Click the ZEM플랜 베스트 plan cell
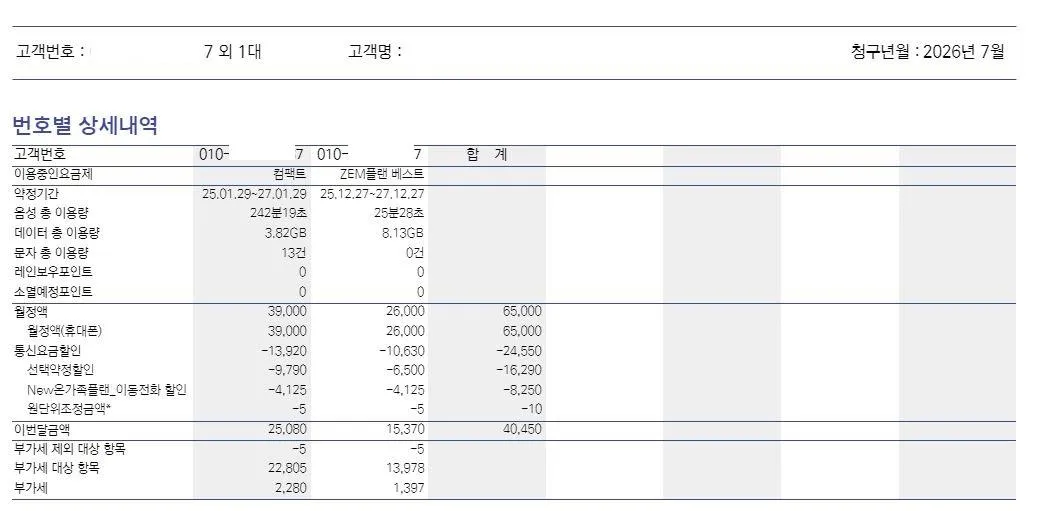Image resolution: width=1056 pixels, height=511 pixels. pos(382,174)
